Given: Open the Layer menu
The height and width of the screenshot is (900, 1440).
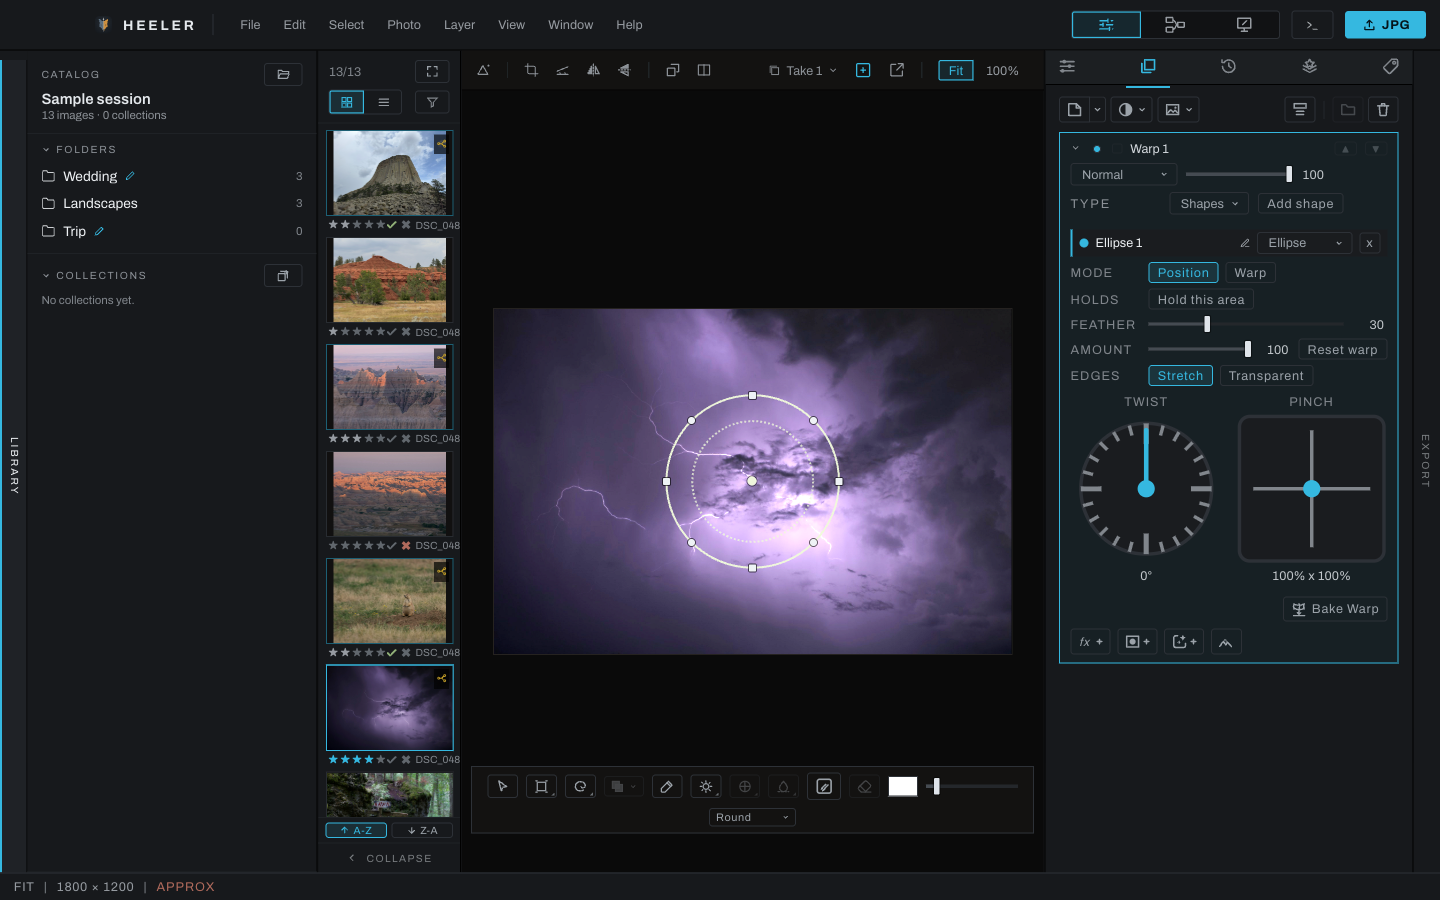Looking at the screenshot, I should point(459,25).
